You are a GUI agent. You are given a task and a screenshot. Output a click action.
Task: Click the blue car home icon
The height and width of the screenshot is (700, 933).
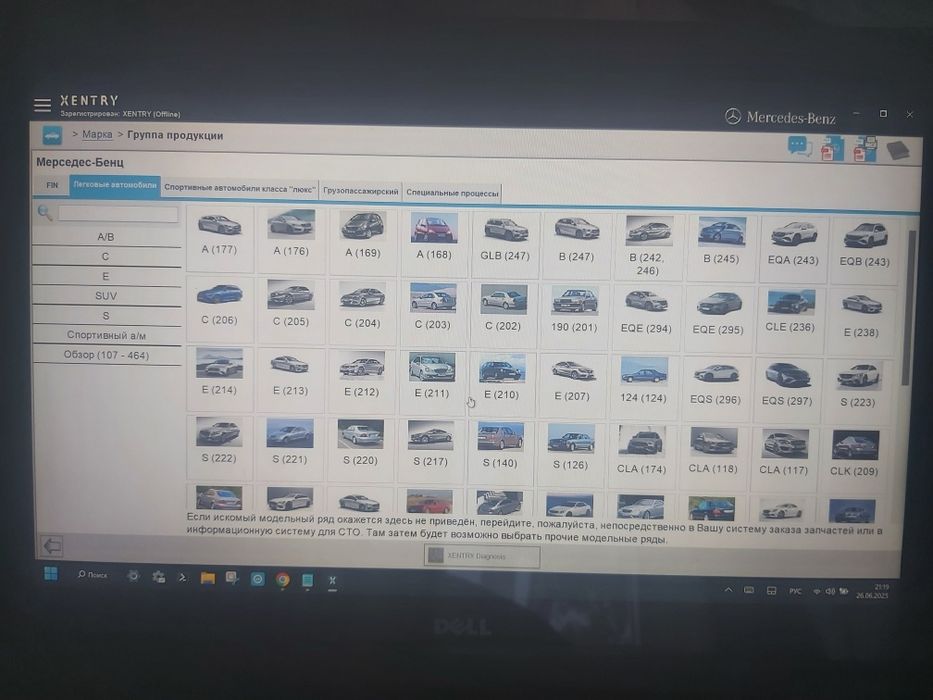tap(52, 136)
